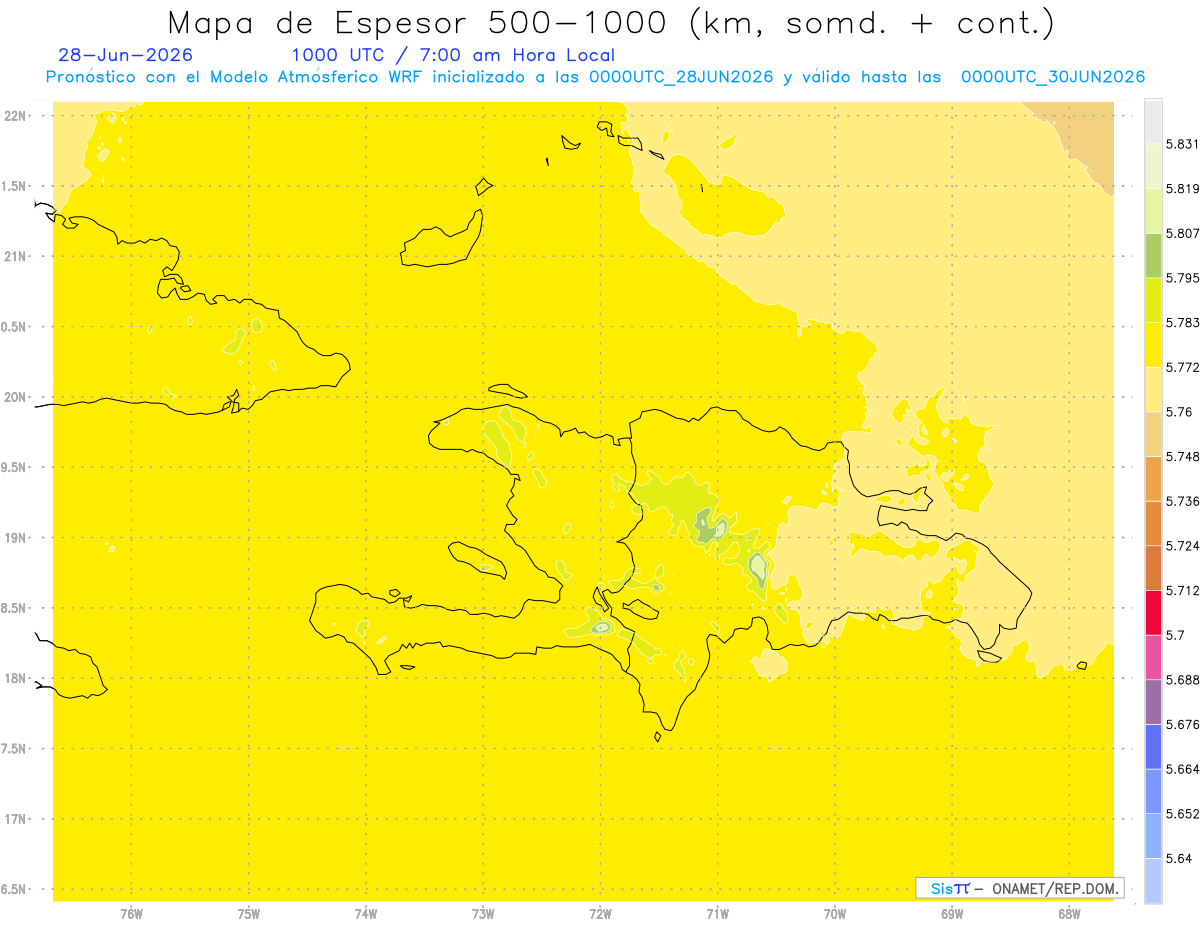Click the legend value 5.712
This screenshot has width=1200, height=927.
(1183, 591)
